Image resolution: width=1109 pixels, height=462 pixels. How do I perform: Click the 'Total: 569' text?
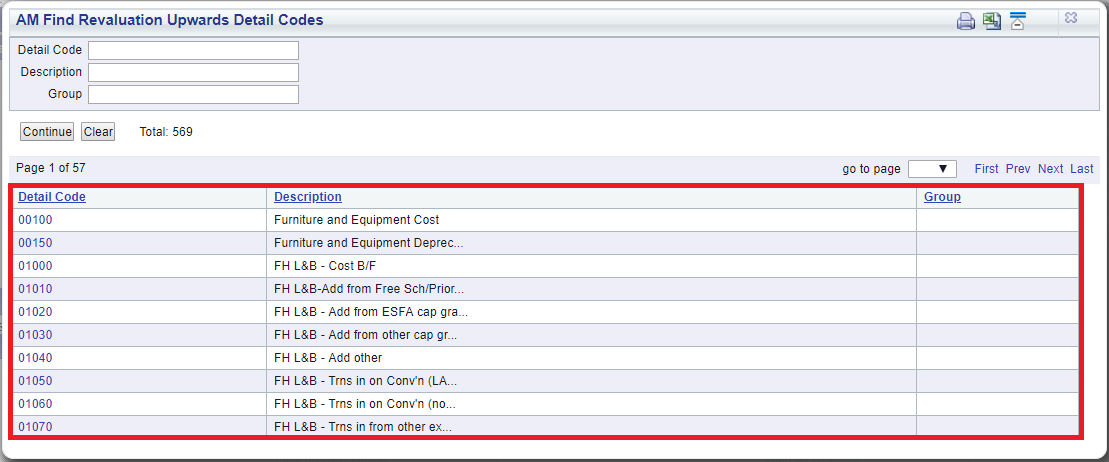(166, 132)
